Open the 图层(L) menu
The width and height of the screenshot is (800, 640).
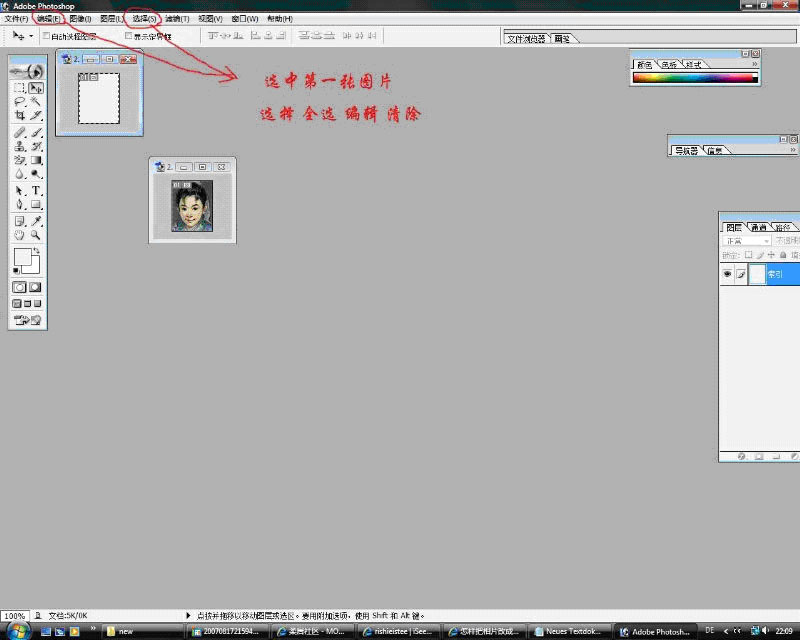point(111,19)
